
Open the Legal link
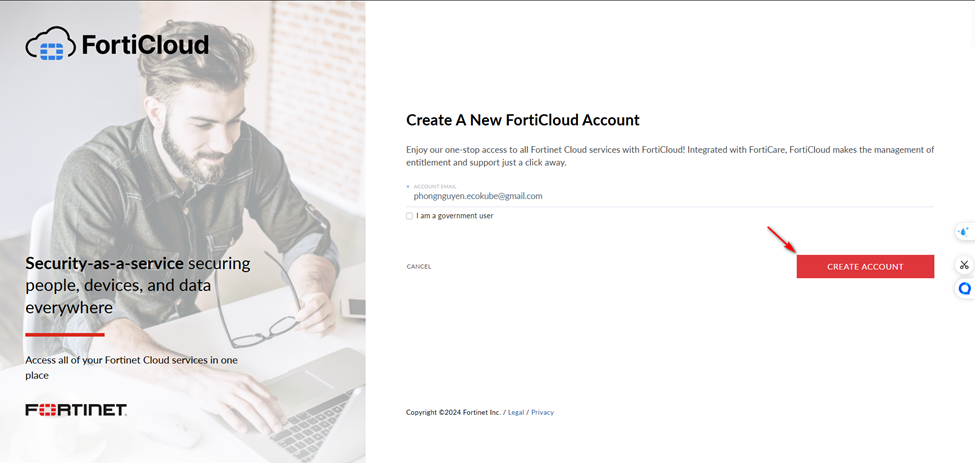point(515,412)
